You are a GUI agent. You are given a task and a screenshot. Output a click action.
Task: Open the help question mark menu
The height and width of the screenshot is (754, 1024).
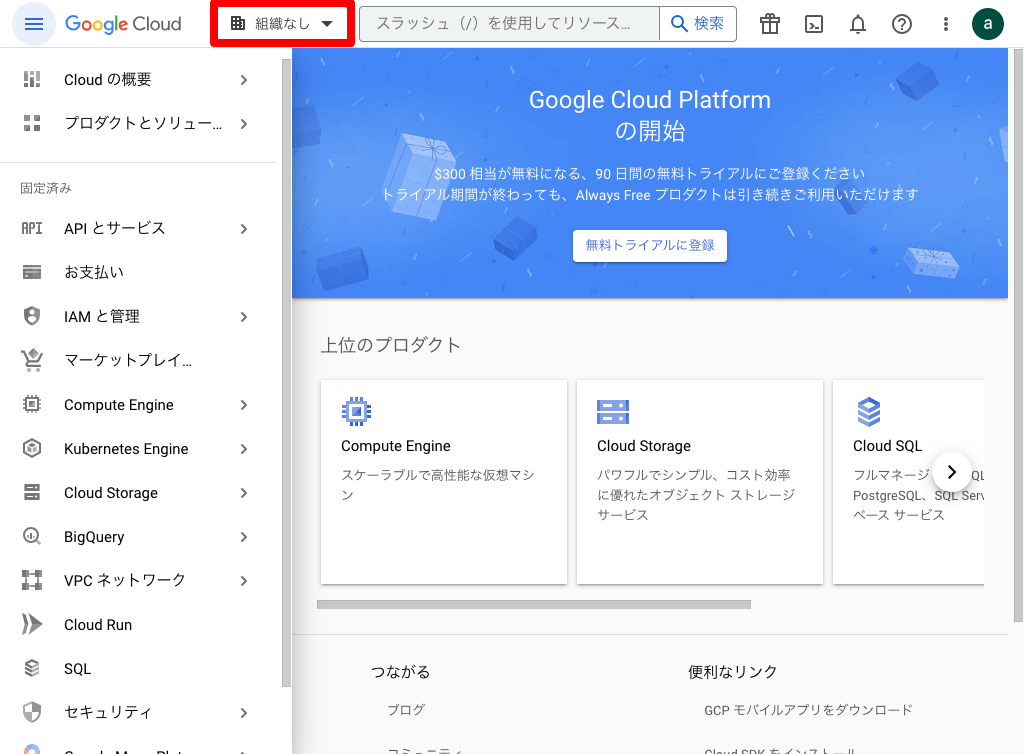tap(901, 23)
